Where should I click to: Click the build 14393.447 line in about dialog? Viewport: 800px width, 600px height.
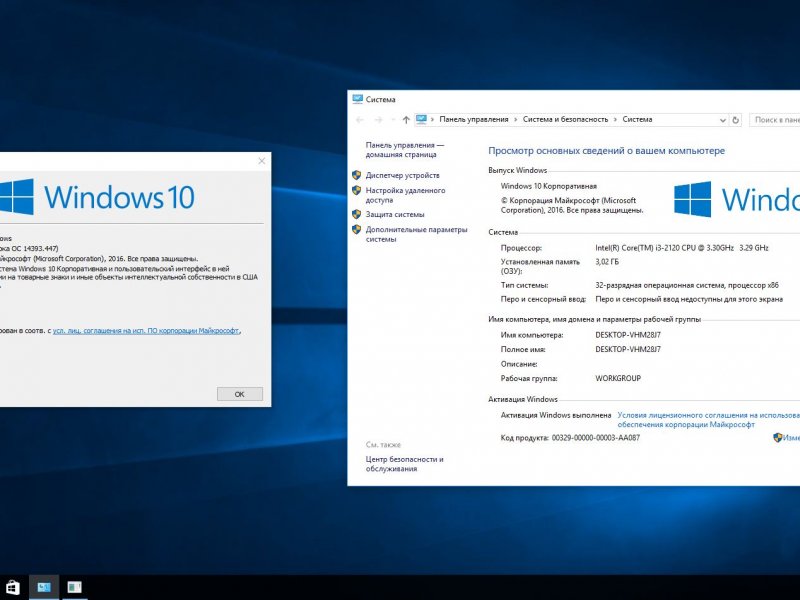(29, 248)
